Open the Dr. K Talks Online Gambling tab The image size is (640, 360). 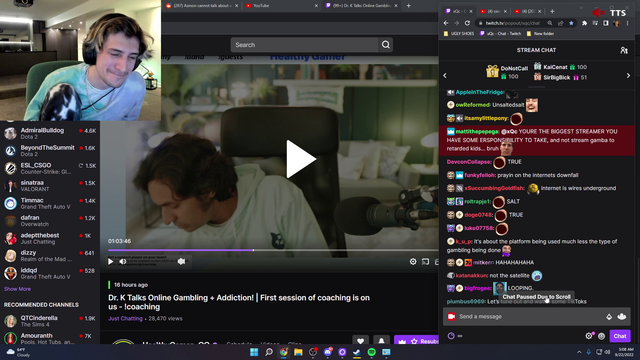pos(361,6)
